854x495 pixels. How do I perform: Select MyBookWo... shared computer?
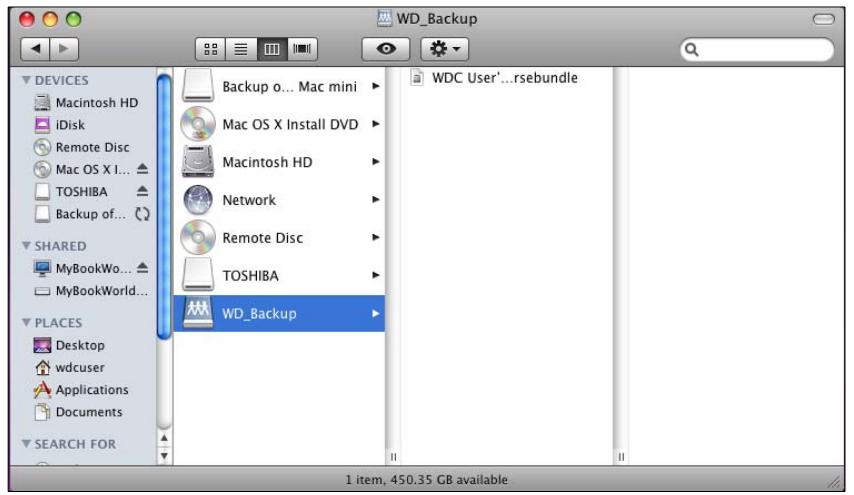[x=83, y=268]
